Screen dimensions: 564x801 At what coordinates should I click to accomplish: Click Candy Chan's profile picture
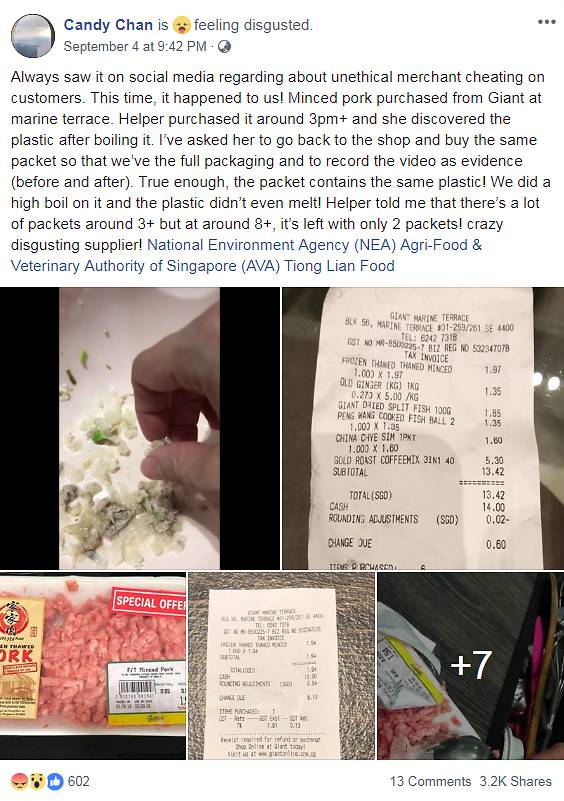coord(33,36)
